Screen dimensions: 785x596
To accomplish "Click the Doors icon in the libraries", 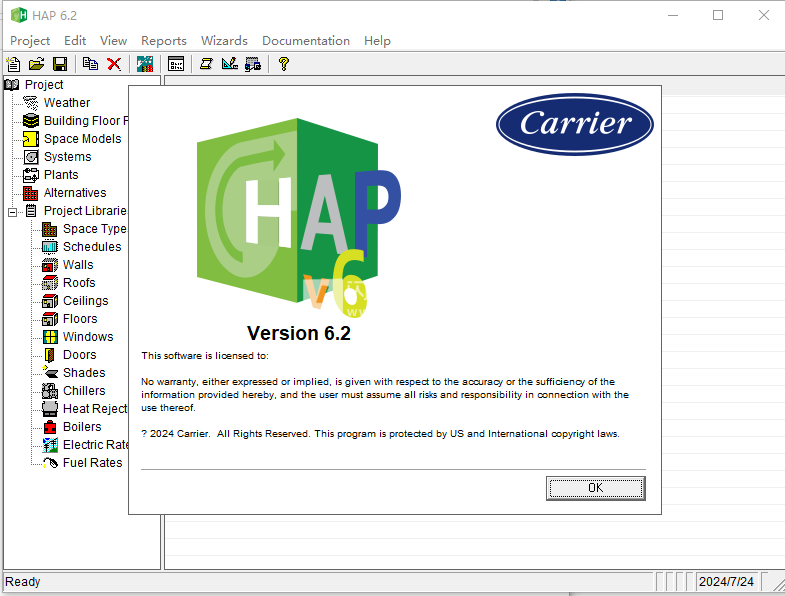I will pos(50,355).
